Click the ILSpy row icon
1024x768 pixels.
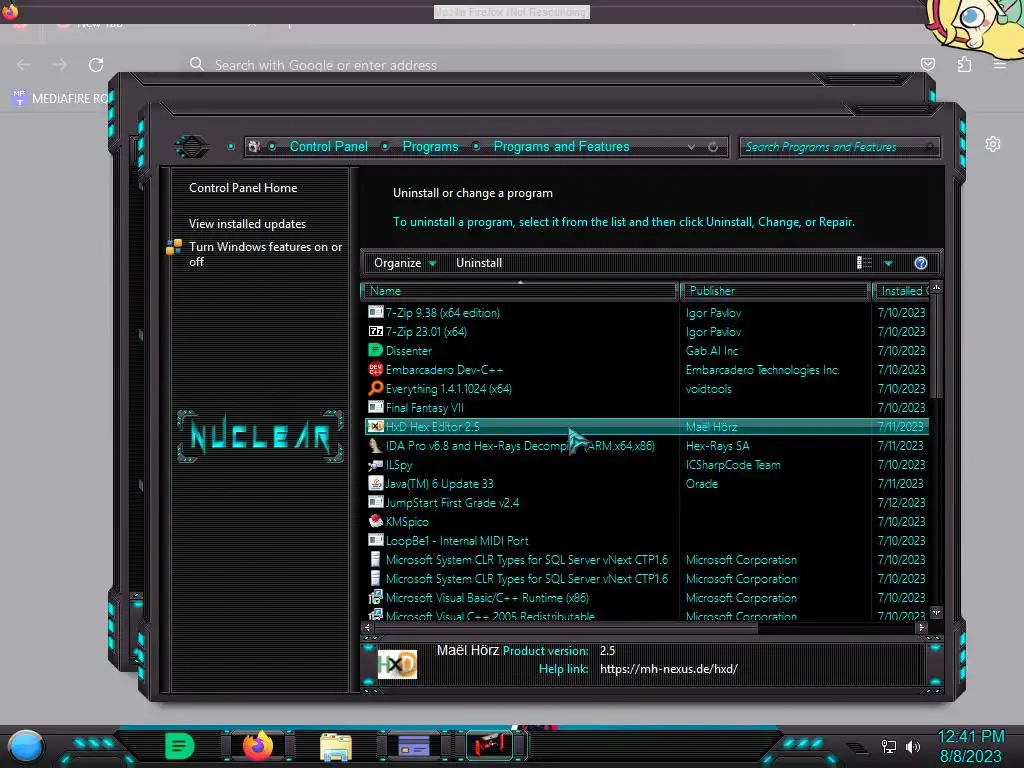tap(376, 464)
